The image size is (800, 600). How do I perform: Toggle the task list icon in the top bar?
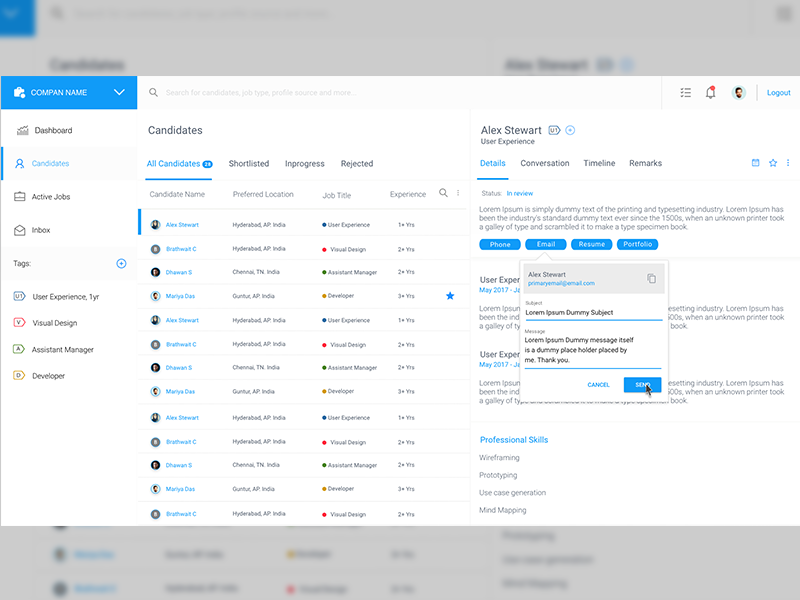point(685,92)
